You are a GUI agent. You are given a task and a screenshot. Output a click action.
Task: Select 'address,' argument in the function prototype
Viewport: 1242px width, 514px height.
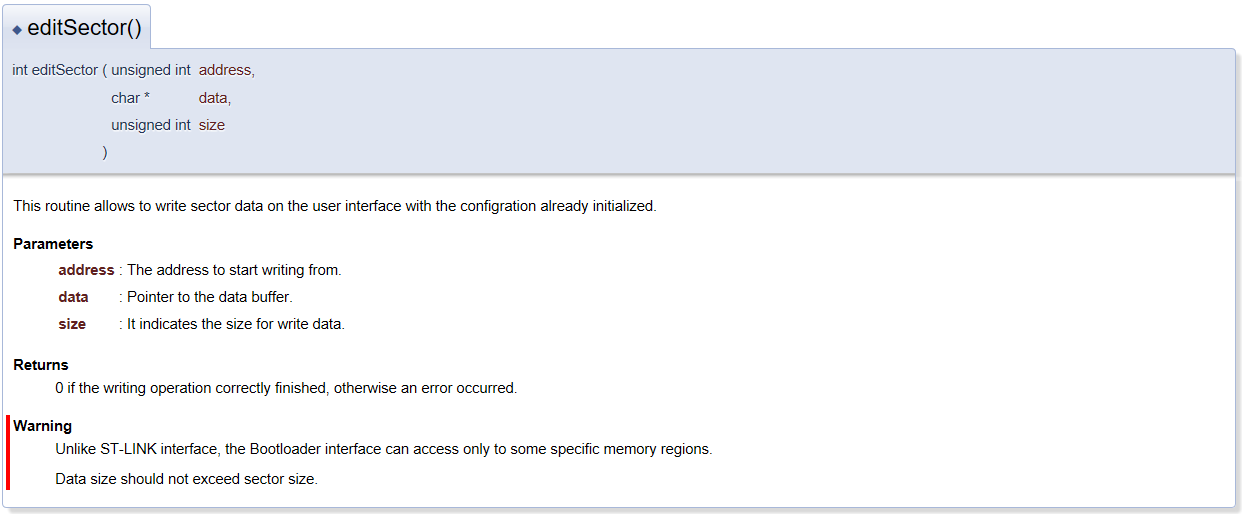click(227, 70)
